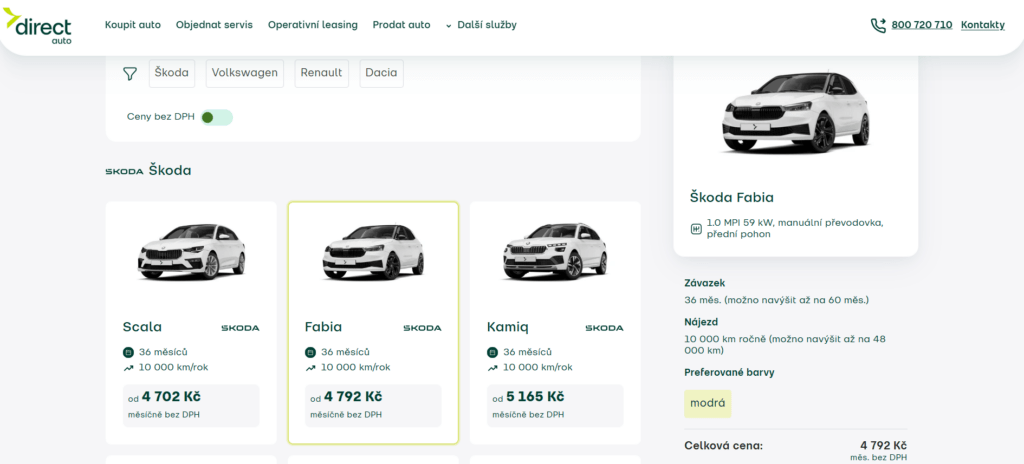Viewport: 1024px width, 464px height.
Task: Click the filter funnel icon
Action: point(130,73)
